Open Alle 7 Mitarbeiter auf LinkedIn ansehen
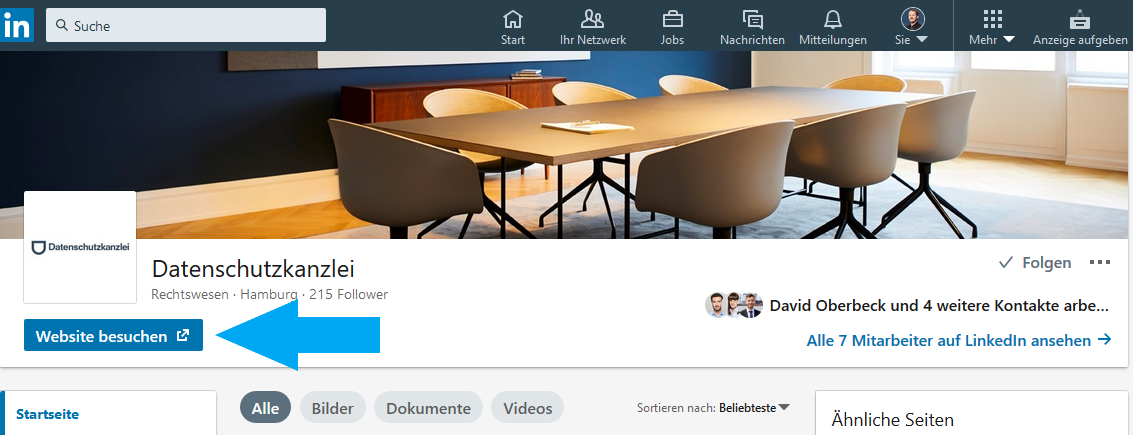Viewport: 1133px width, 435px height. [x=958, y=340]
